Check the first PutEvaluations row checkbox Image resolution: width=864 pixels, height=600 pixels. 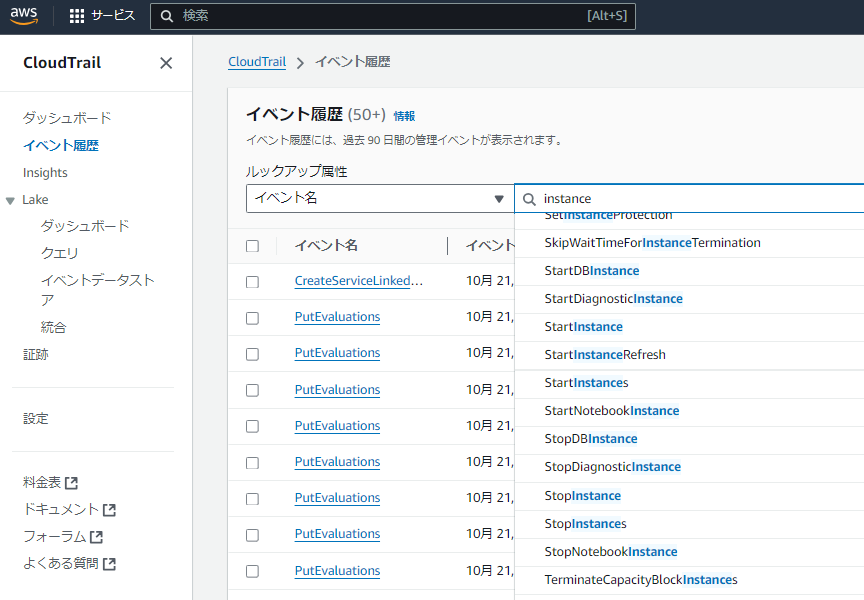pos(252,318)
